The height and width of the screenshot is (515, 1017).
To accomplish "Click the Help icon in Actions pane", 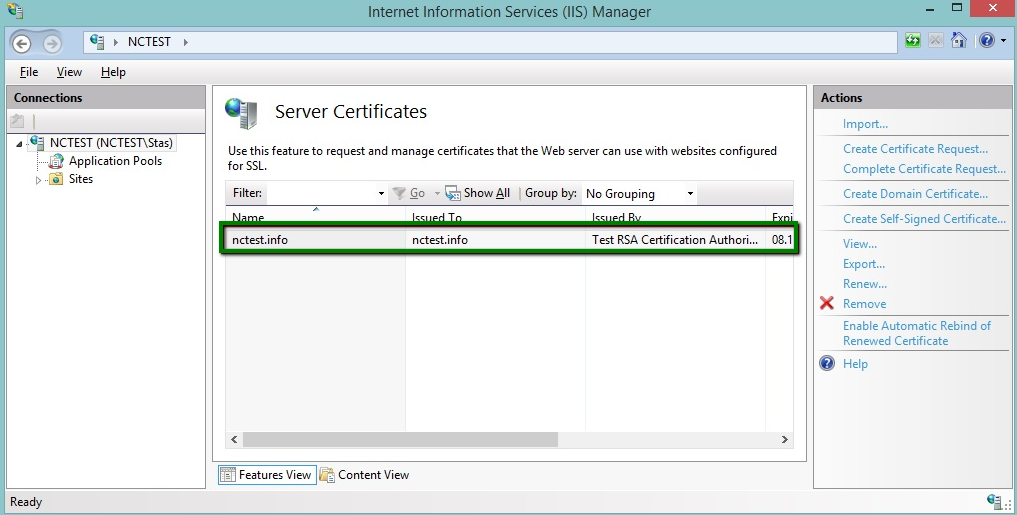I will pos(827,363).
